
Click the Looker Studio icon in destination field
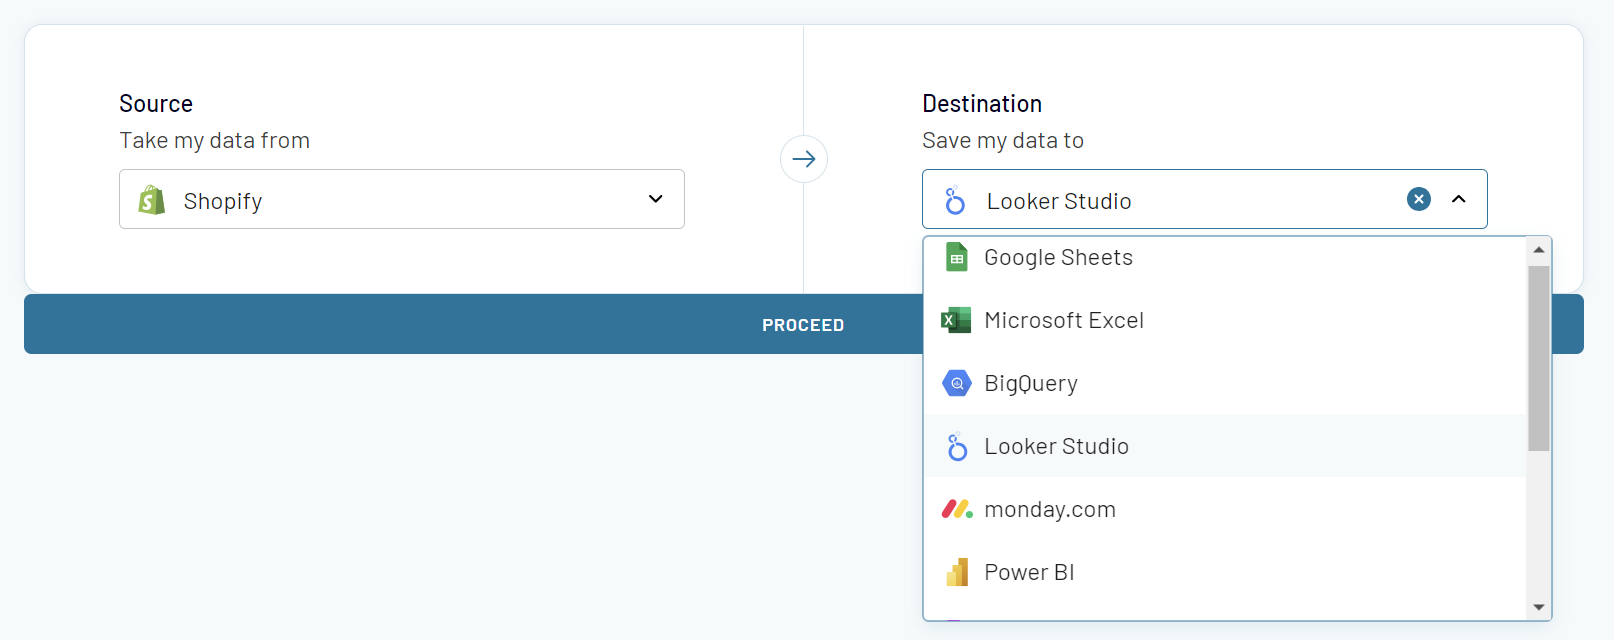955,200
